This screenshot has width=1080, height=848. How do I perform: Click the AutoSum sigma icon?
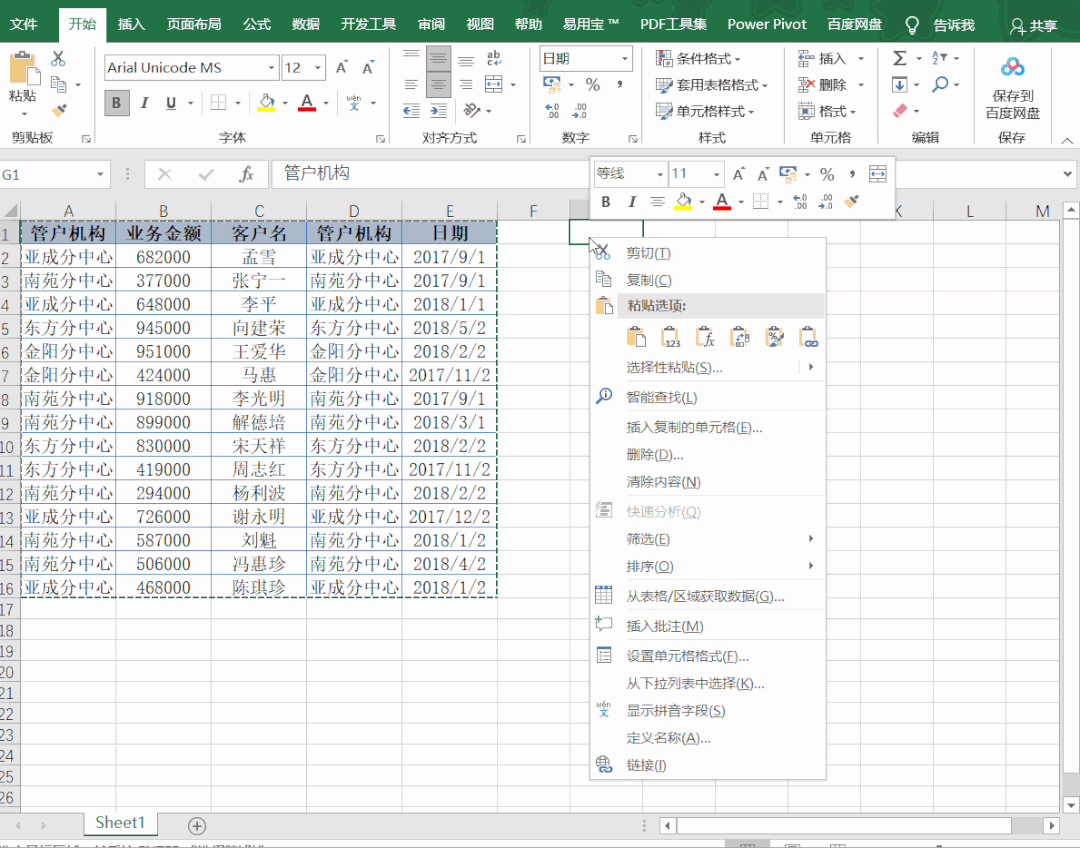[x=900, y=59]
